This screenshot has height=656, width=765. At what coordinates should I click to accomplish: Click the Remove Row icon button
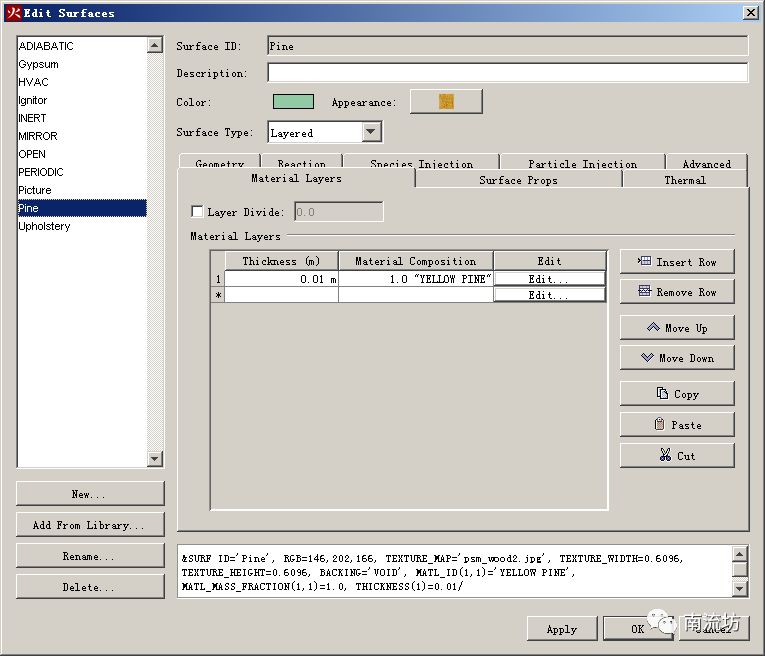tap(677, 292)
